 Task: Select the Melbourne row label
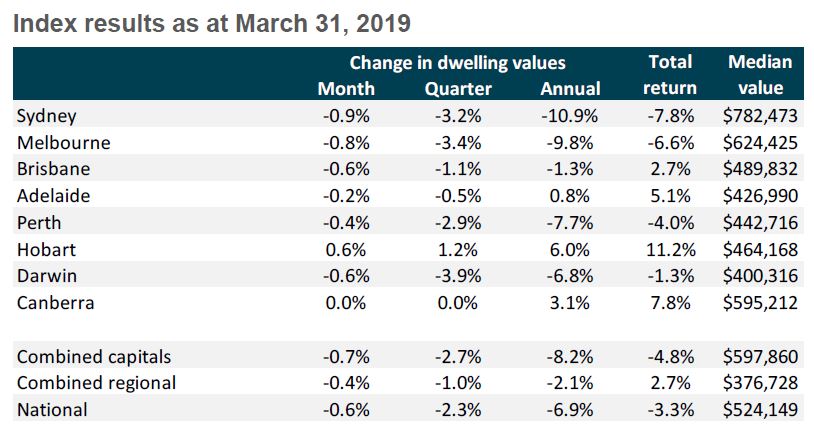[62, 143]
